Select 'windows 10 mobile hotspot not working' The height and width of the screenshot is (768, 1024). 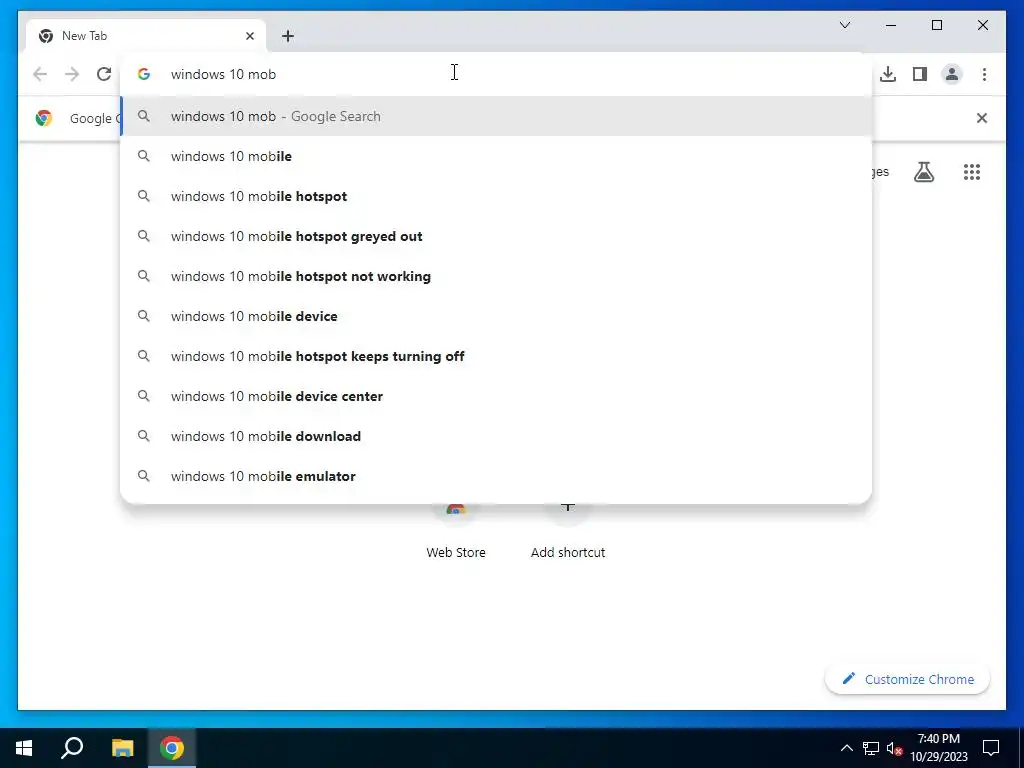click(496, 276)
